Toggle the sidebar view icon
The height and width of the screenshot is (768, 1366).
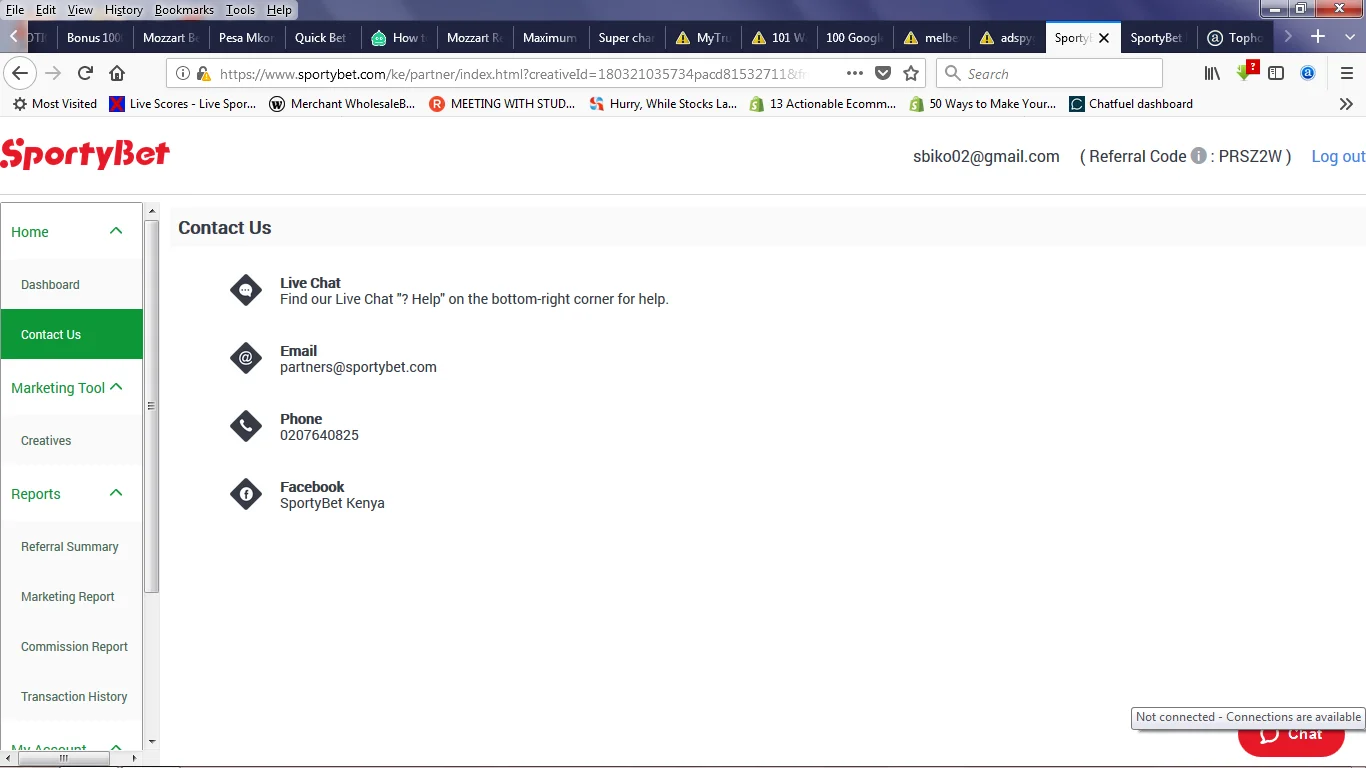[1276, 73]
